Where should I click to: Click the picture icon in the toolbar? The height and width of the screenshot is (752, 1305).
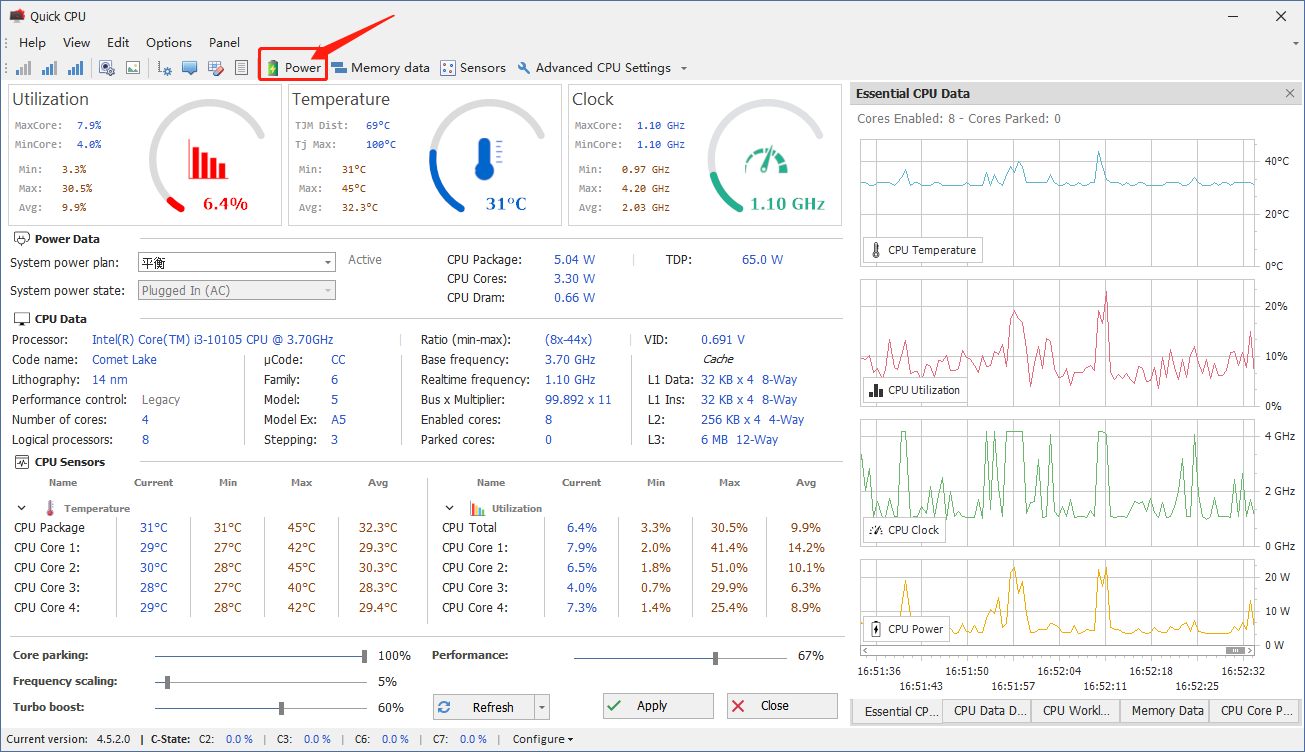point(133,68)
